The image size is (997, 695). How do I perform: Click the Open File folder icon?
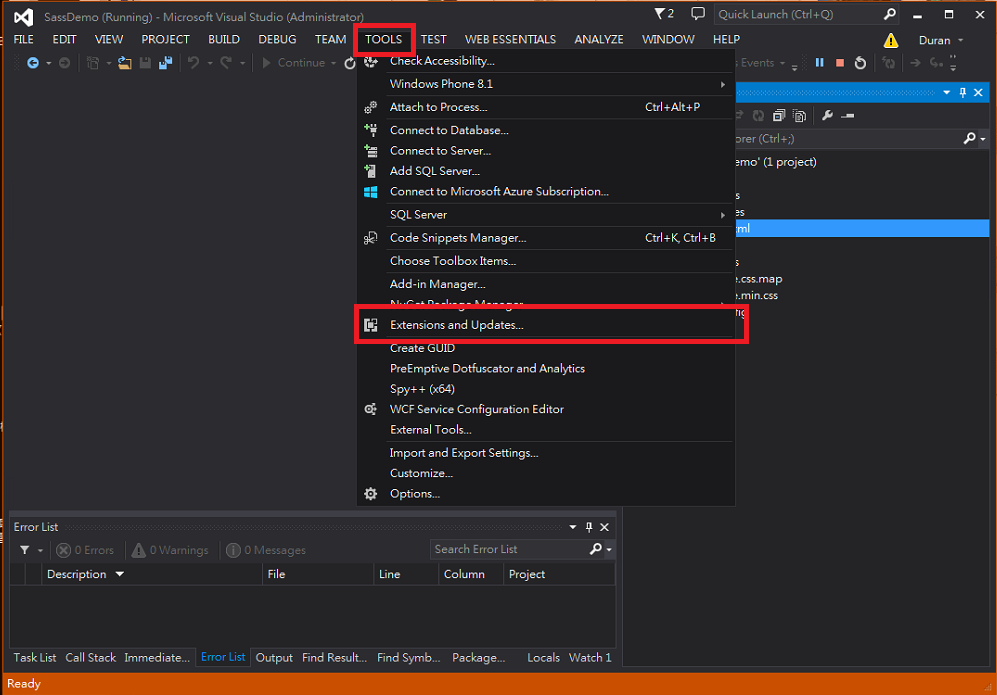[x=125, y=62]
